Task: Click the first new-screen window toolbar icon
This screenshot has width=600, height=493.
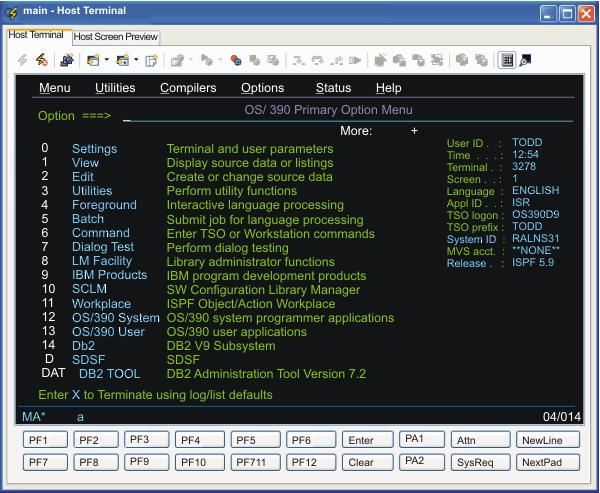Action: point(93,60)
